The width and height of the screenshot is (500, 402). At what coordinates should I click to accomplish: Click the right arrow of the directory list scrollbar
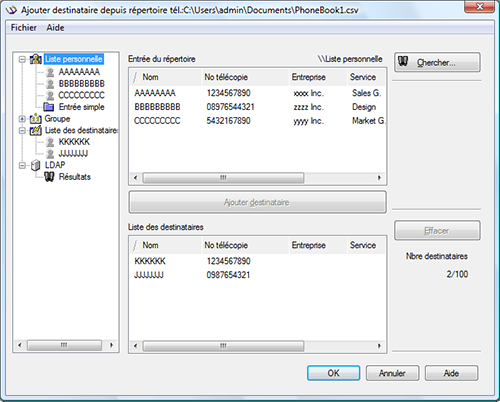(x=379, y=178)
